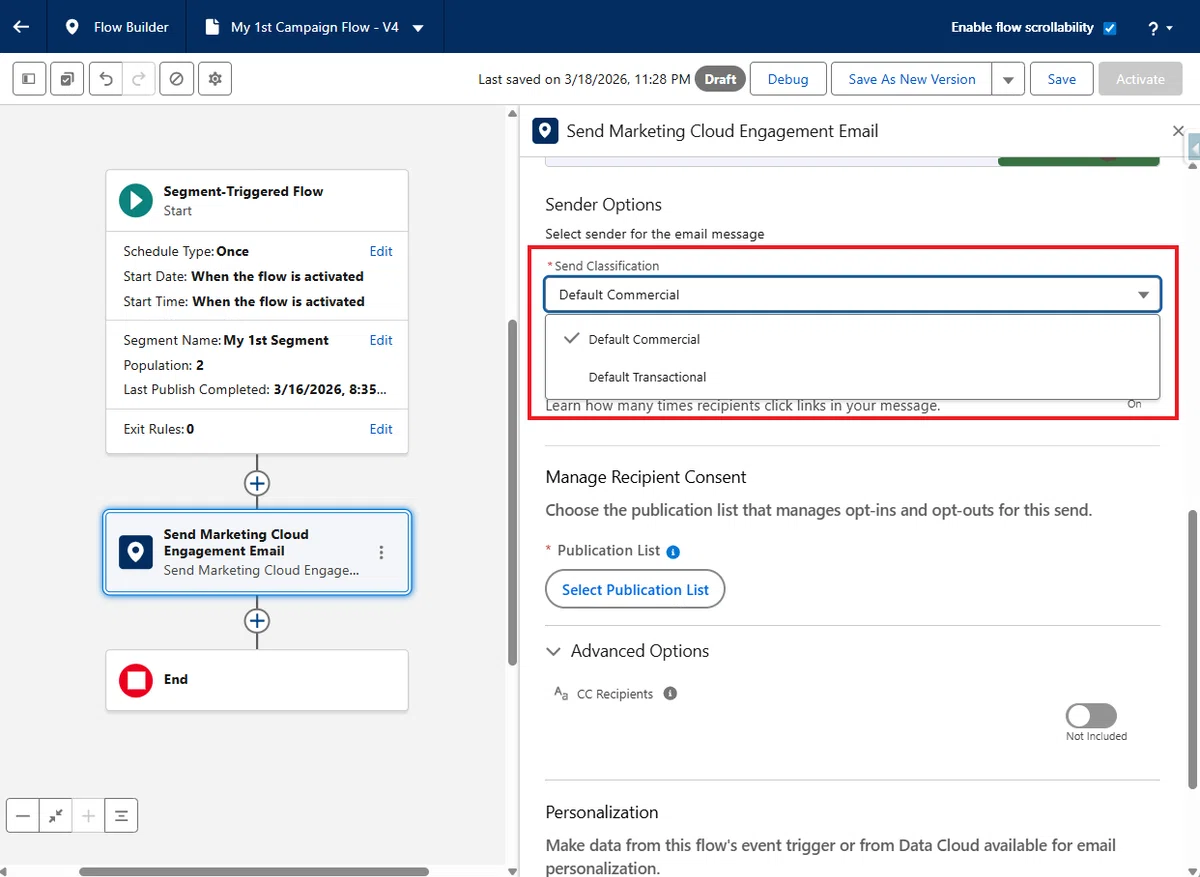
Task: Click the Send Email node icon
Action: pyautogui.click(x=135, y=552)
